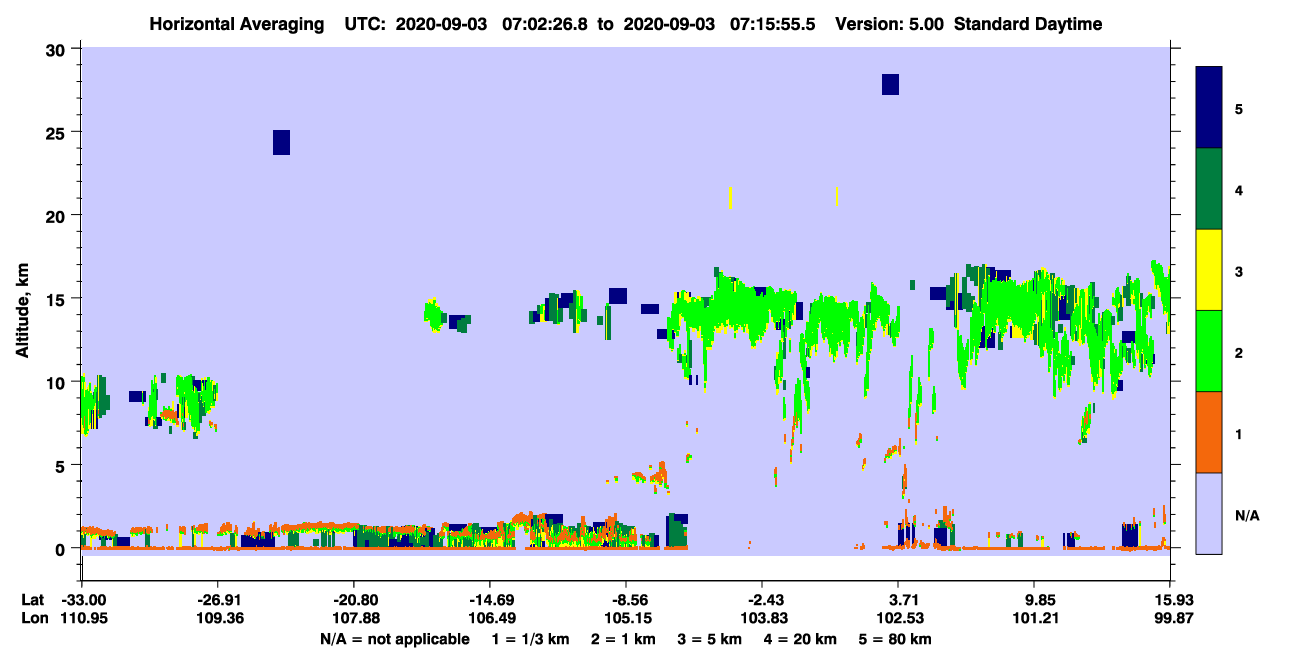This screenshot has height=667, width=1300.
Task: Click the longitude value 109.36
Action: 218,618
